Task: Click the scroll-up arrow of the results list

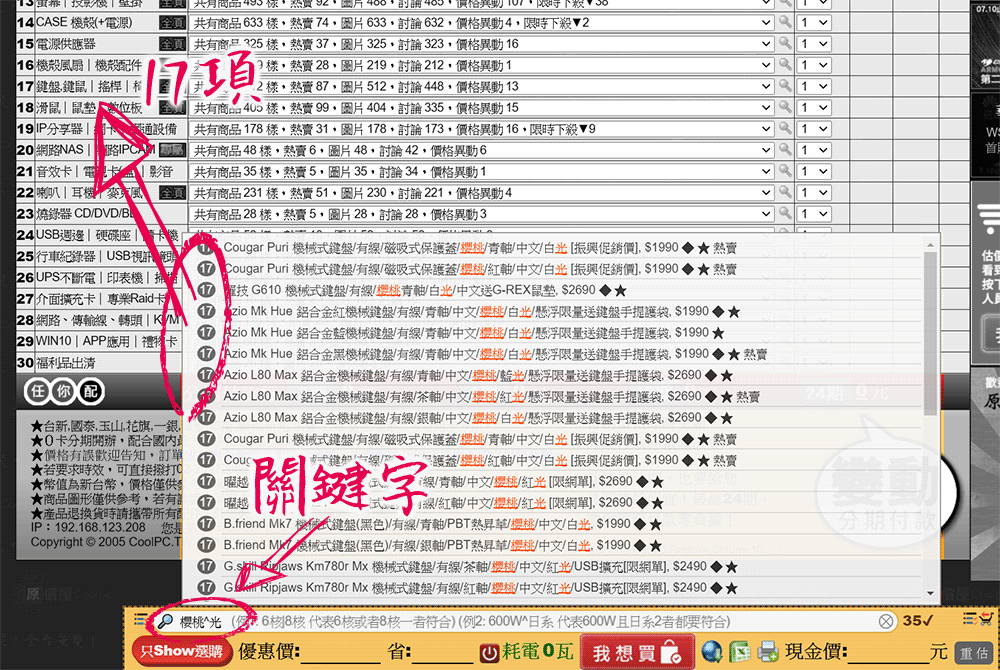Action: [x=930, y=245]
